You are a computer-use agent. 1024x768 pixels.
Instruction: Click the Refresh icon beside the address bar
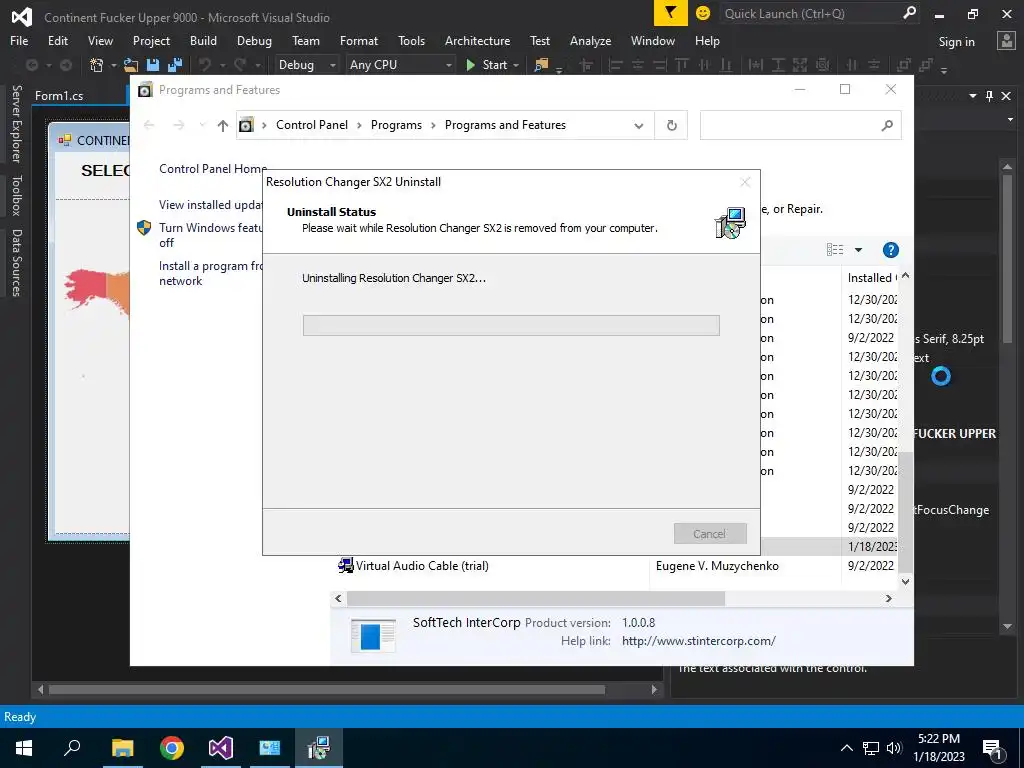[x=671, y=125]
